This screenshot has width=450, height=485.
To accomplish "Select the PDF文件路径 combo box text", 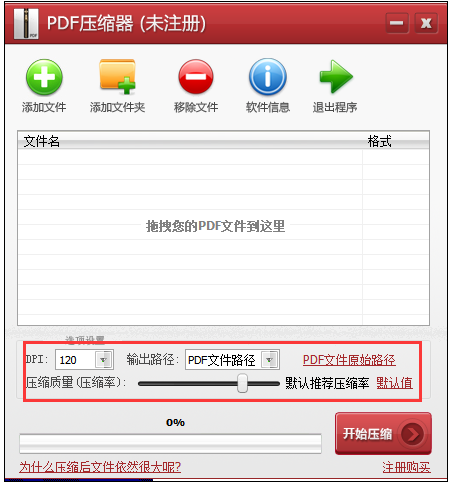I will tap(223, 360).
